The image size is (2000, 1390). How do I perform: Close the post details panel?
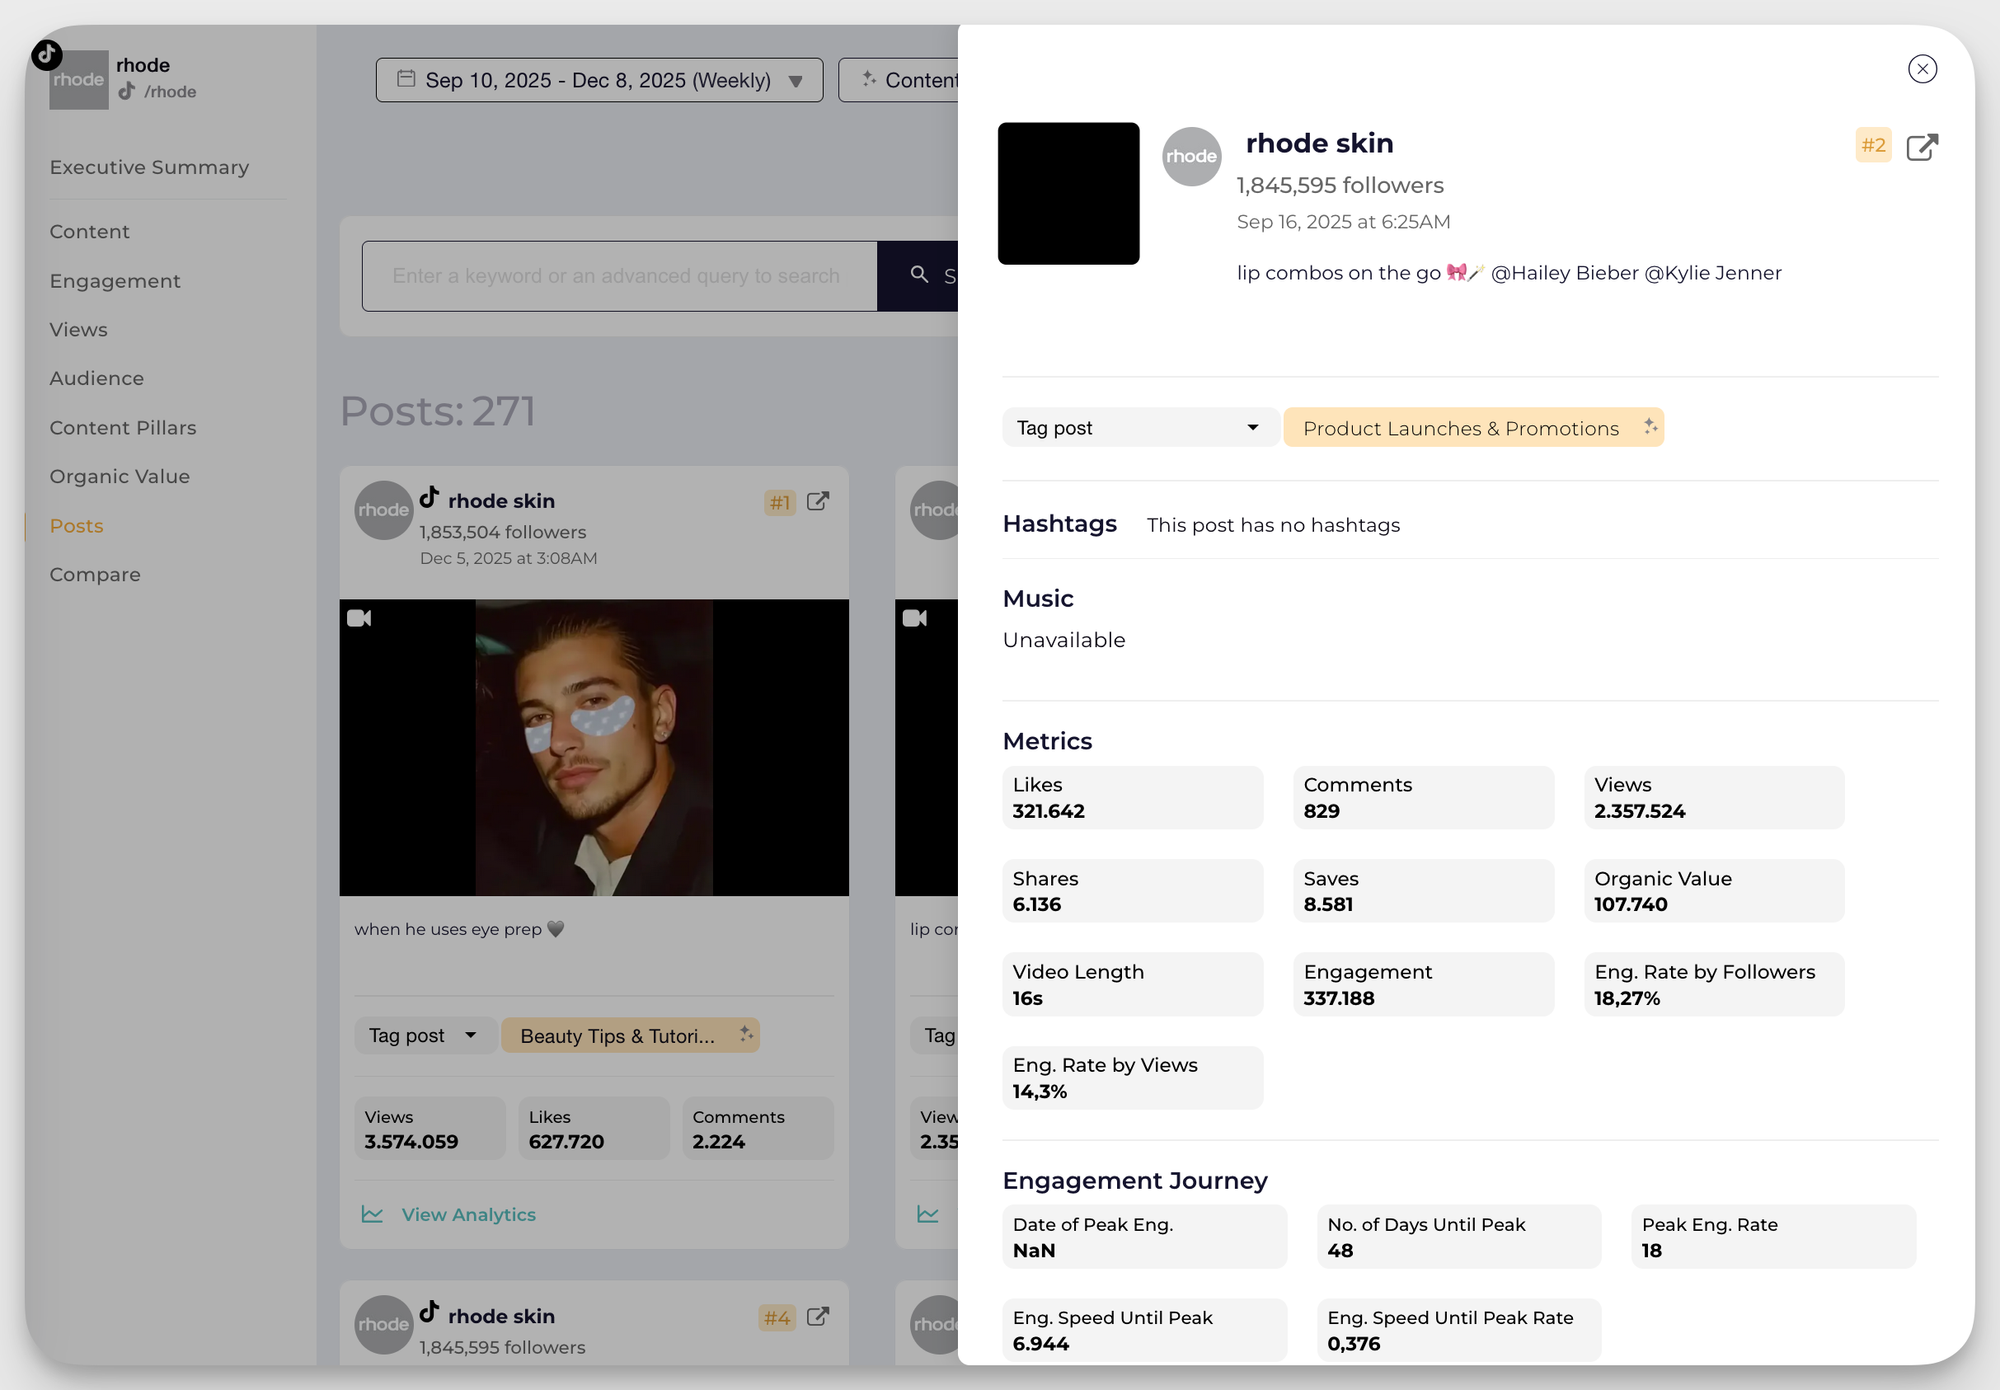[x=1921, y=69]
